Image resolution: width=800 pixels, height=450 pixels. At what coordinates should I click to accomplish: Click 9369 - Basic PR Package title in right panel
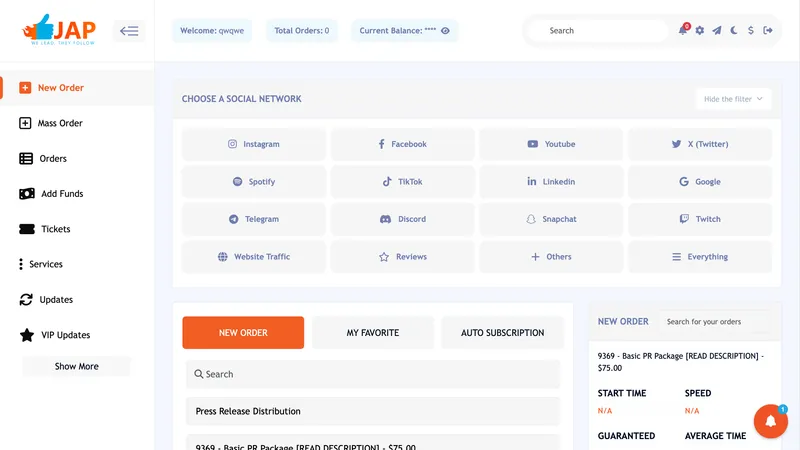point(681,362)
